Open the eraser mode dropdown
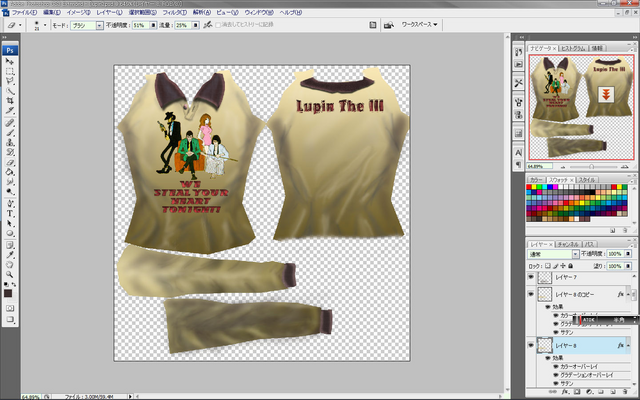This screenshot has width=640, height=400. tap(100, 25)
